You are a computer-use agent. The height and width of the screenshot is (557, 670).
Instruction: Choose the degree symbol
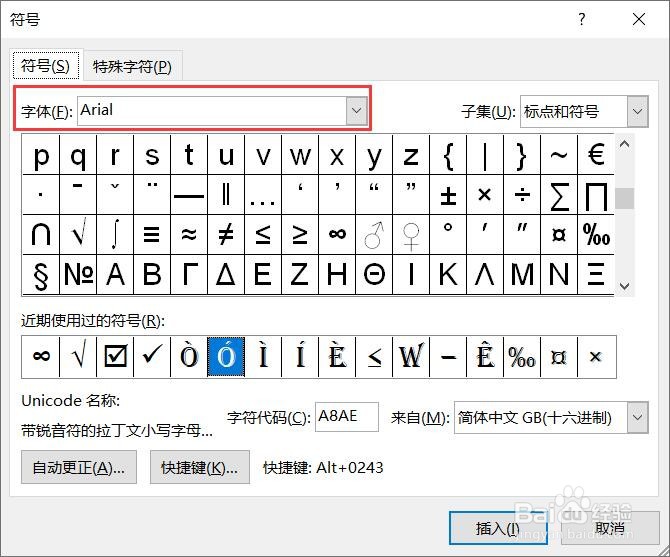coord(448,235)
